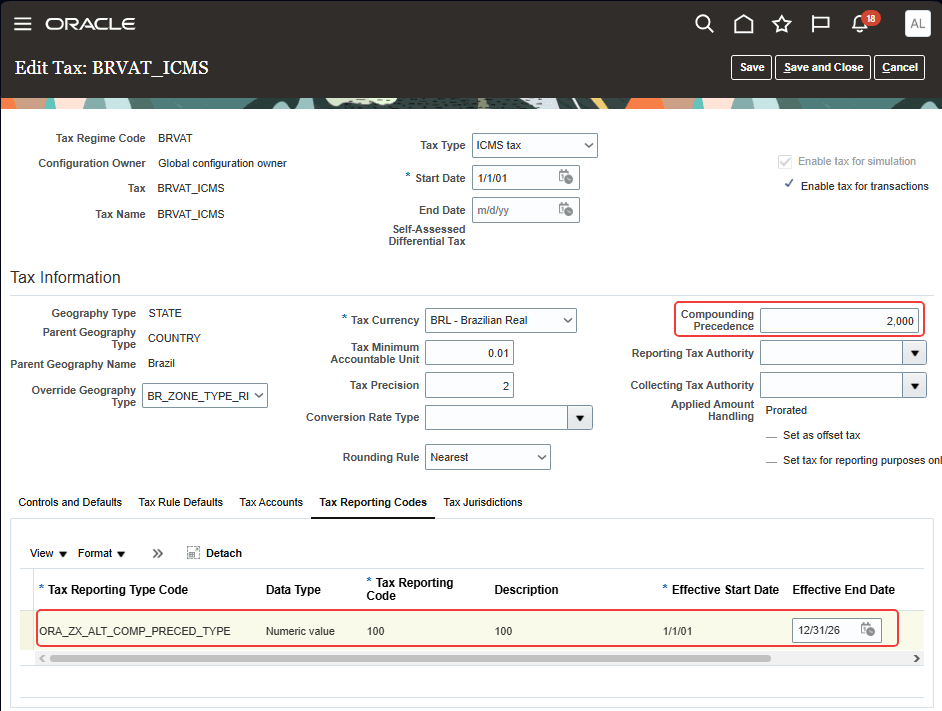Image resolution: width=942 pixels, height=711 pixels.
Task: Click the Description column header
Action: pos(526,590)
